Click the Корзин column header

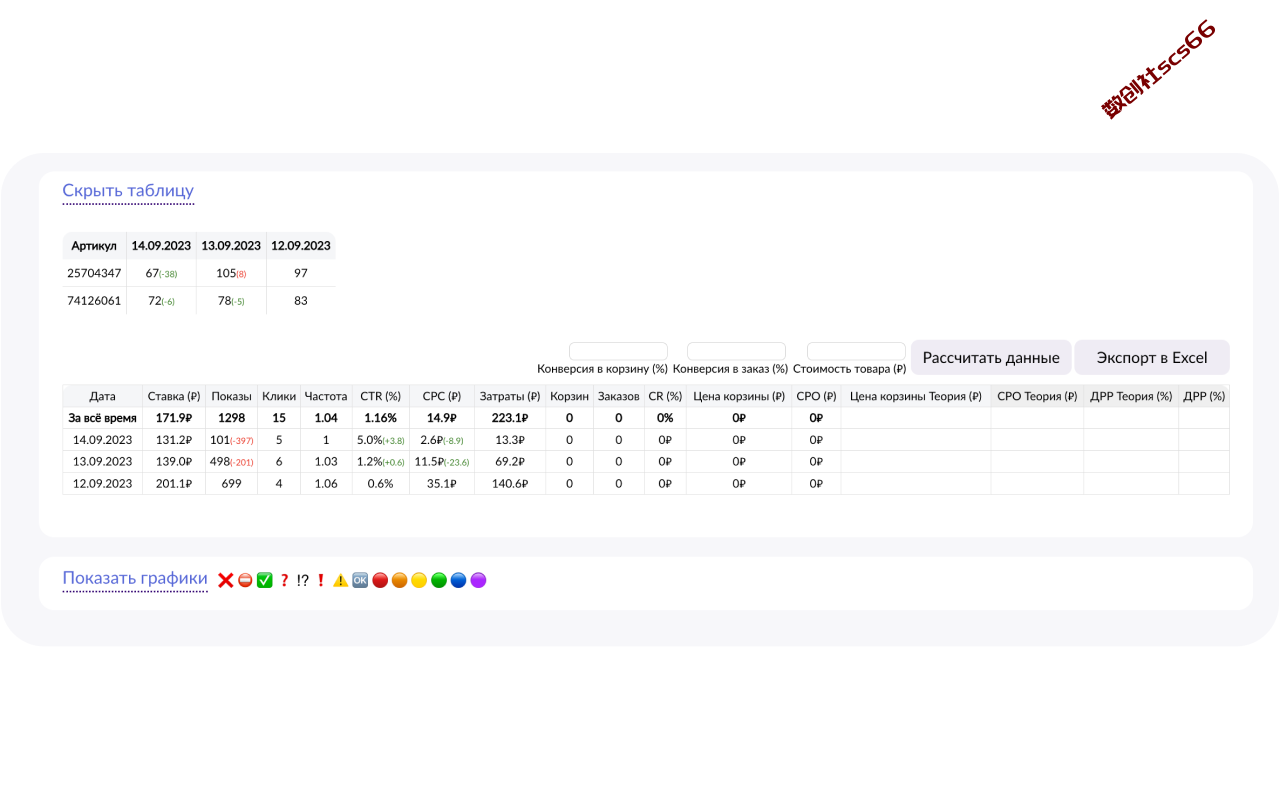pyautogui.click(x=569, y=396)
